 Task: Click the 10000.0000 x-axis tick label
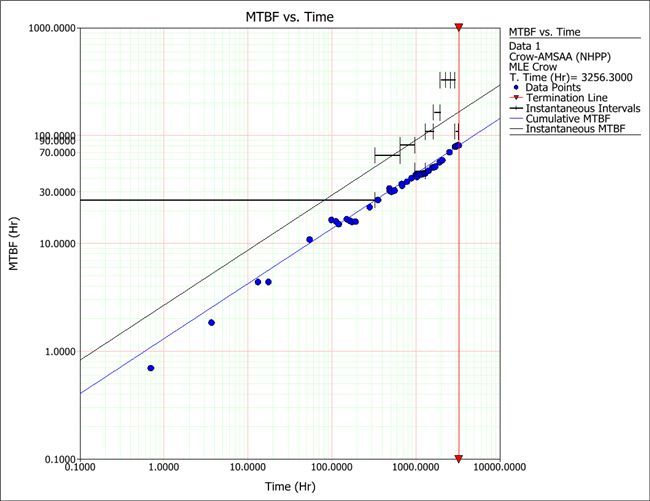[499, 466]
